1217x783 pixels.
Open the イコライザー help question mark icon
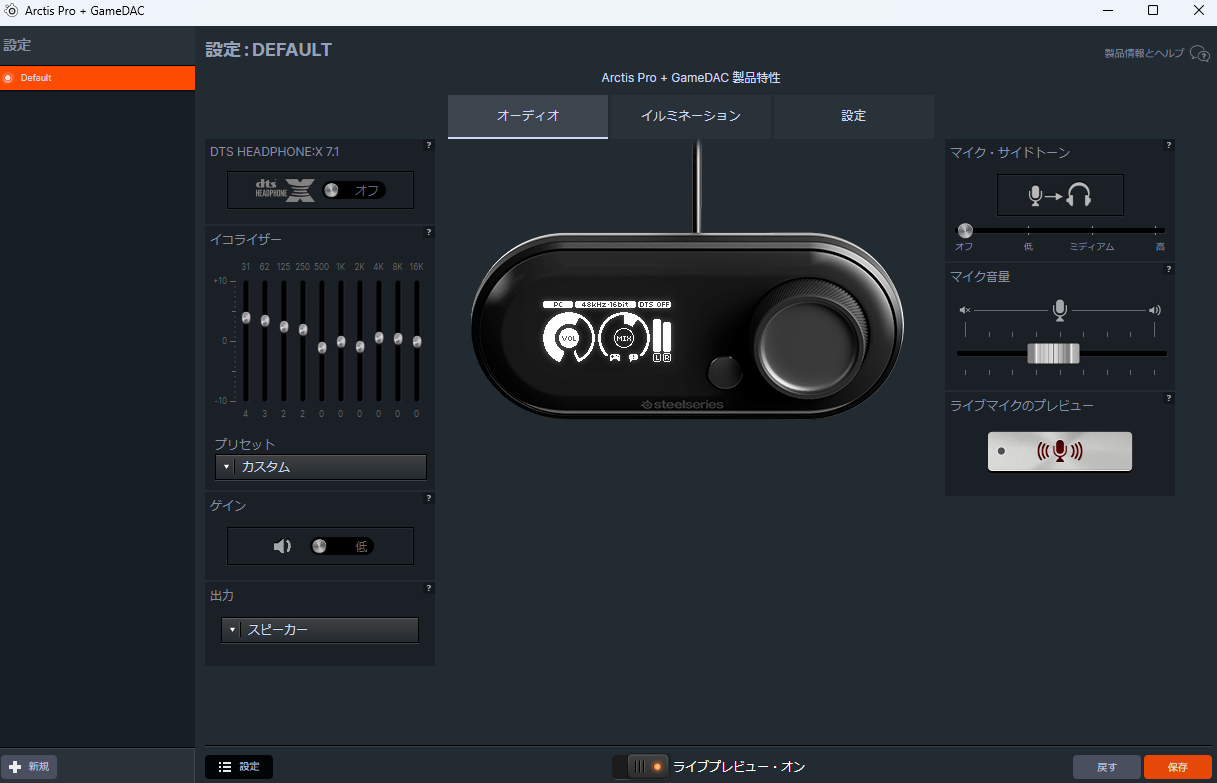coord(429,232)
